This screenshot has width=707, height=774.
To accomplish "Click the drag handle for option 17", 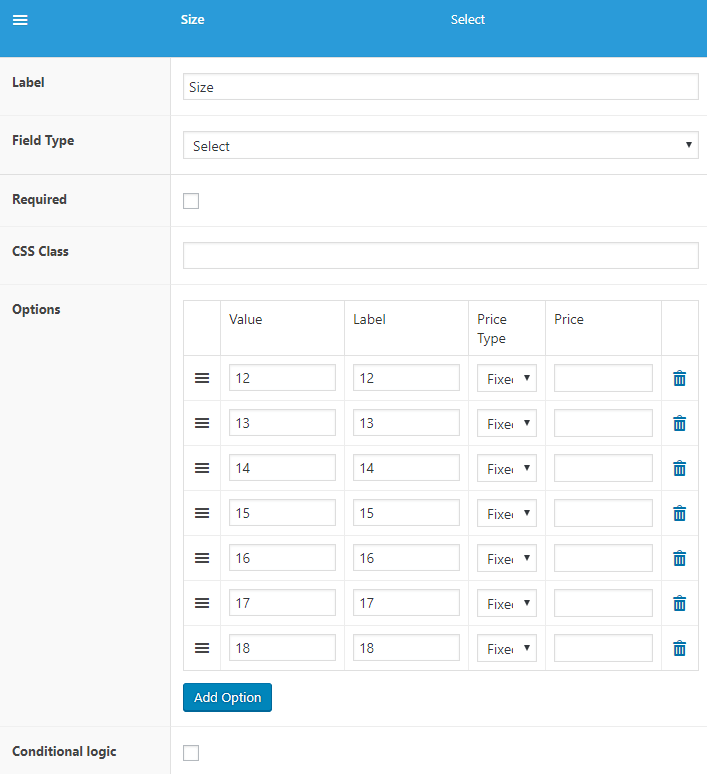I will pyautogui.click(x=202, y=603).
